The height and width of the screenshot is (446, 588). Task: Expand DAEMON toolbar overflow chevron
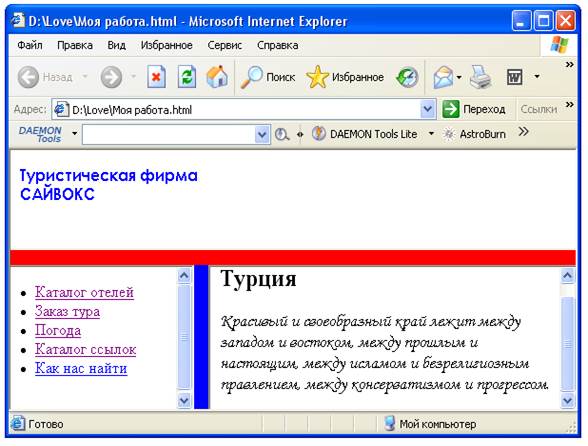(523, 131)
